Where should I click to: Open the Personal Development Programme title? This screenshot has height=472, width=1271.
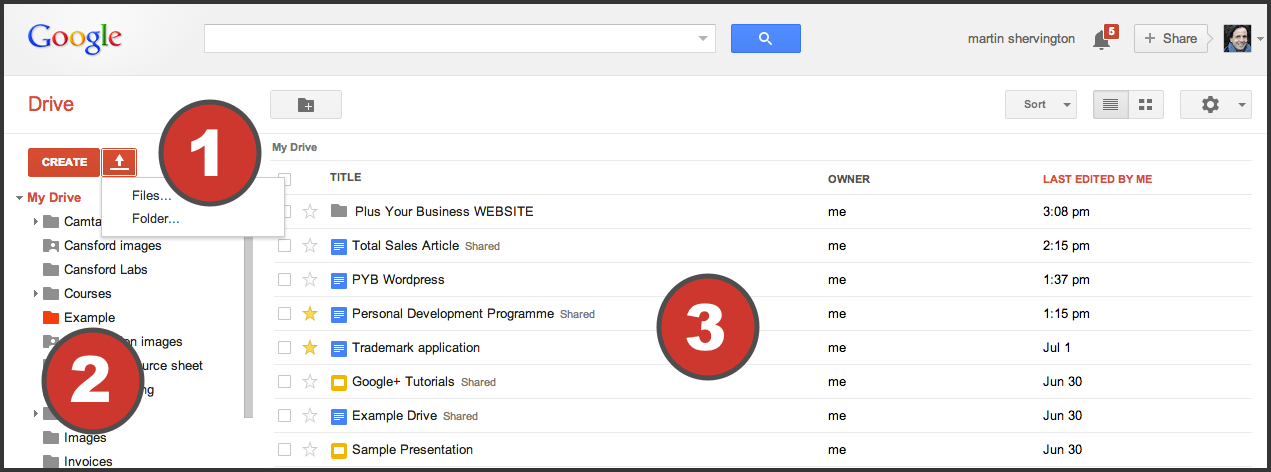coord(453,313)
